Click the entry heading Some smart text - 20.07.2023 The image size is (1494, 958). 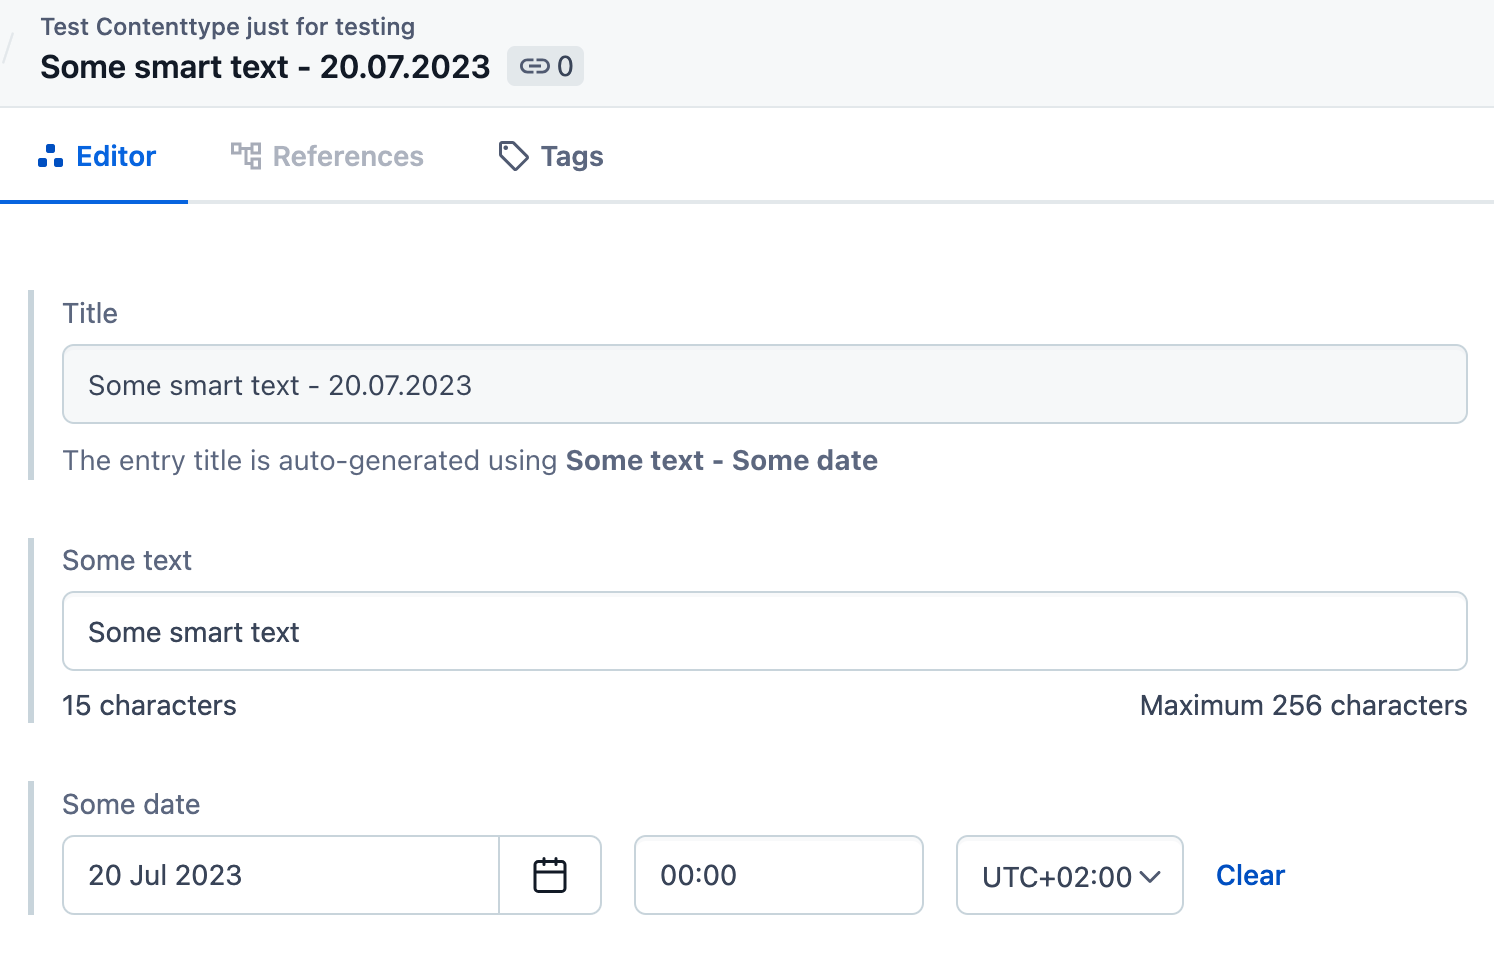pyautogui.click(x=265, y=67)
